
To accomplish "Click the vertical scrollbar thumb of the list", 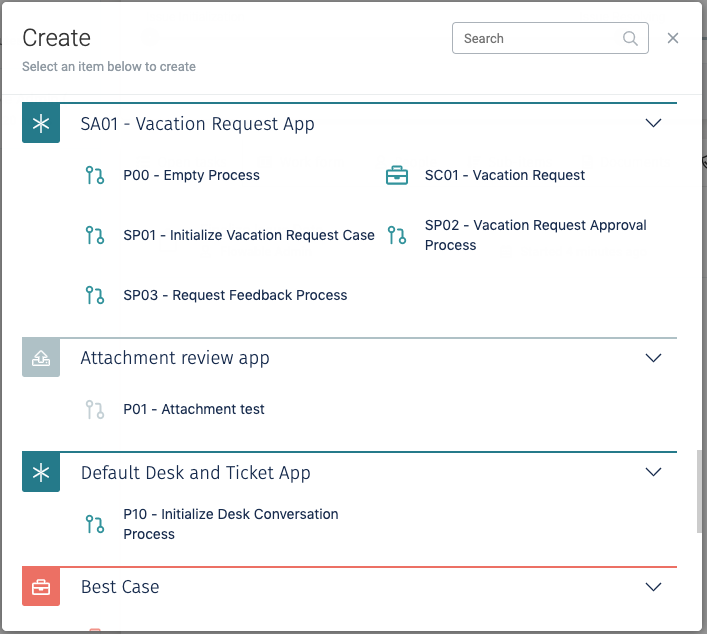I will pyautogui.click(x=699, y=492).
